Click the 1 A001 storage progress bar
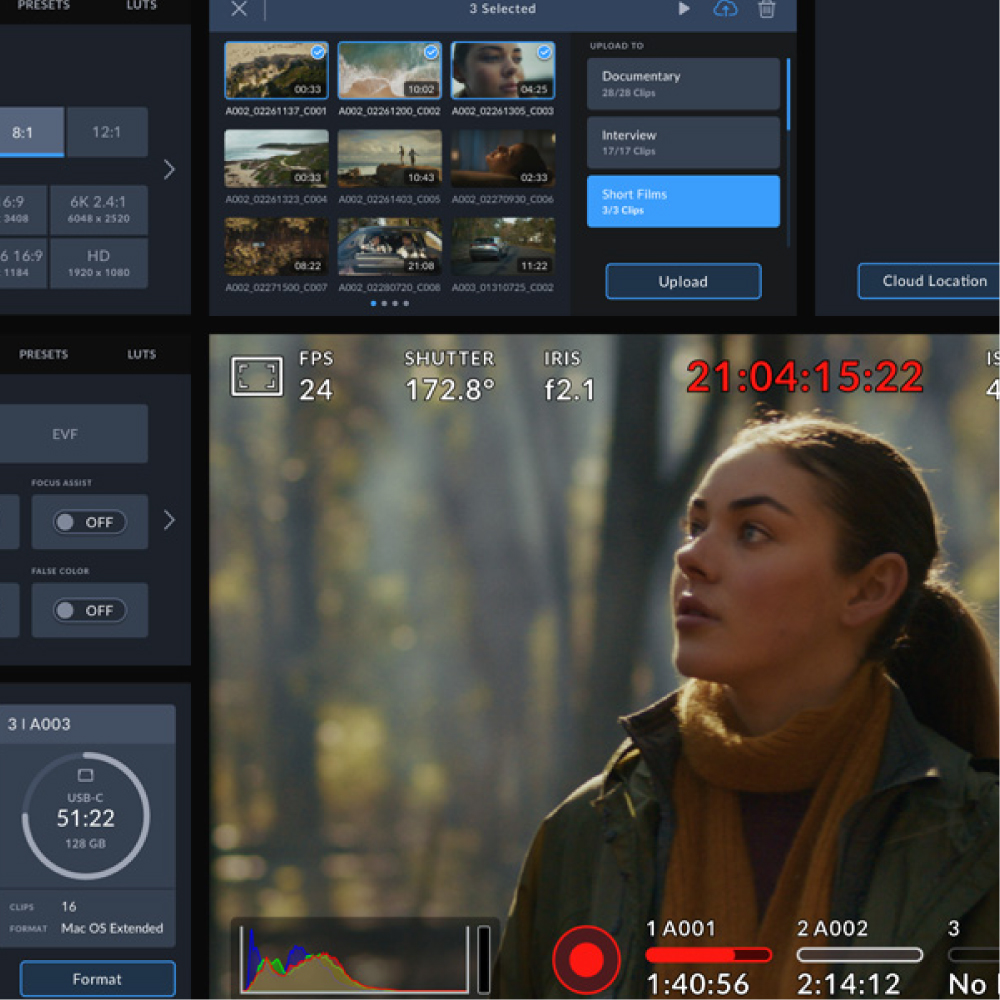The image size is (1000, 1000). [708, 955]
